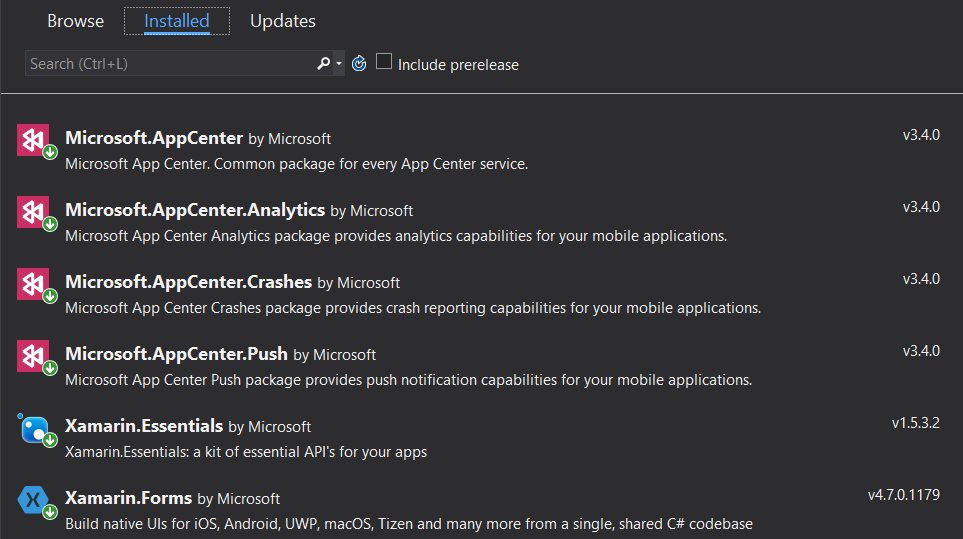The height and width of the screenshot is (539, 963).
Task: Click the magnifier search icon
Action: pyautogui.click(x=323, y=63)
